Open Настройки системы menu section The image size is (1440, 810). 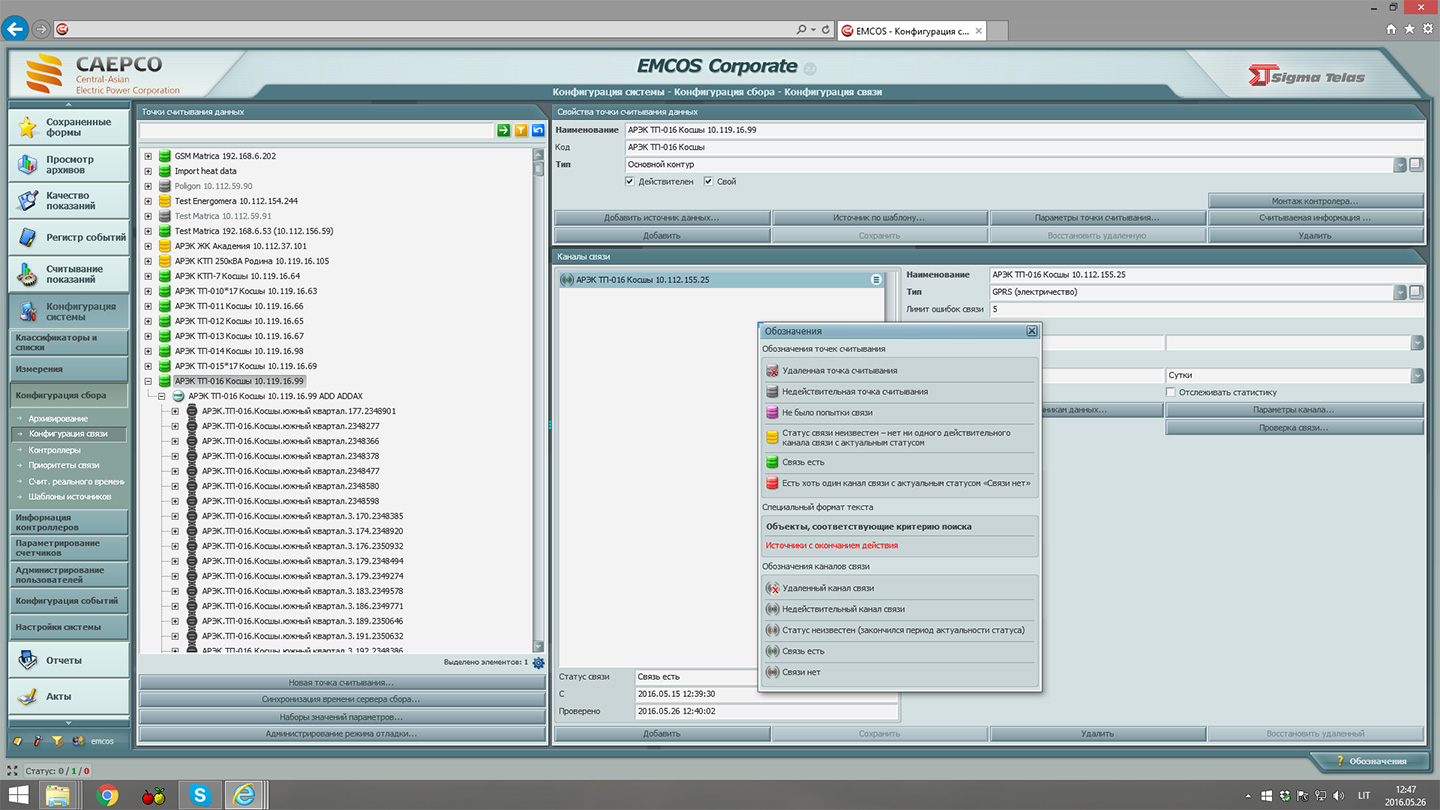69,627
